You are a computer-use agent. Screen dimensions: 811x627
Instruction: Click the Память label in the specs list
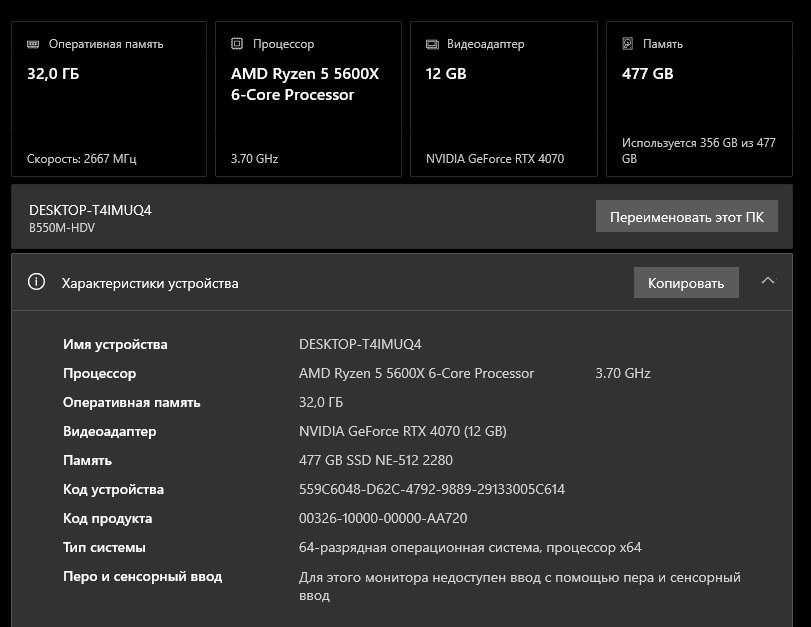click(x=87, y=460)
